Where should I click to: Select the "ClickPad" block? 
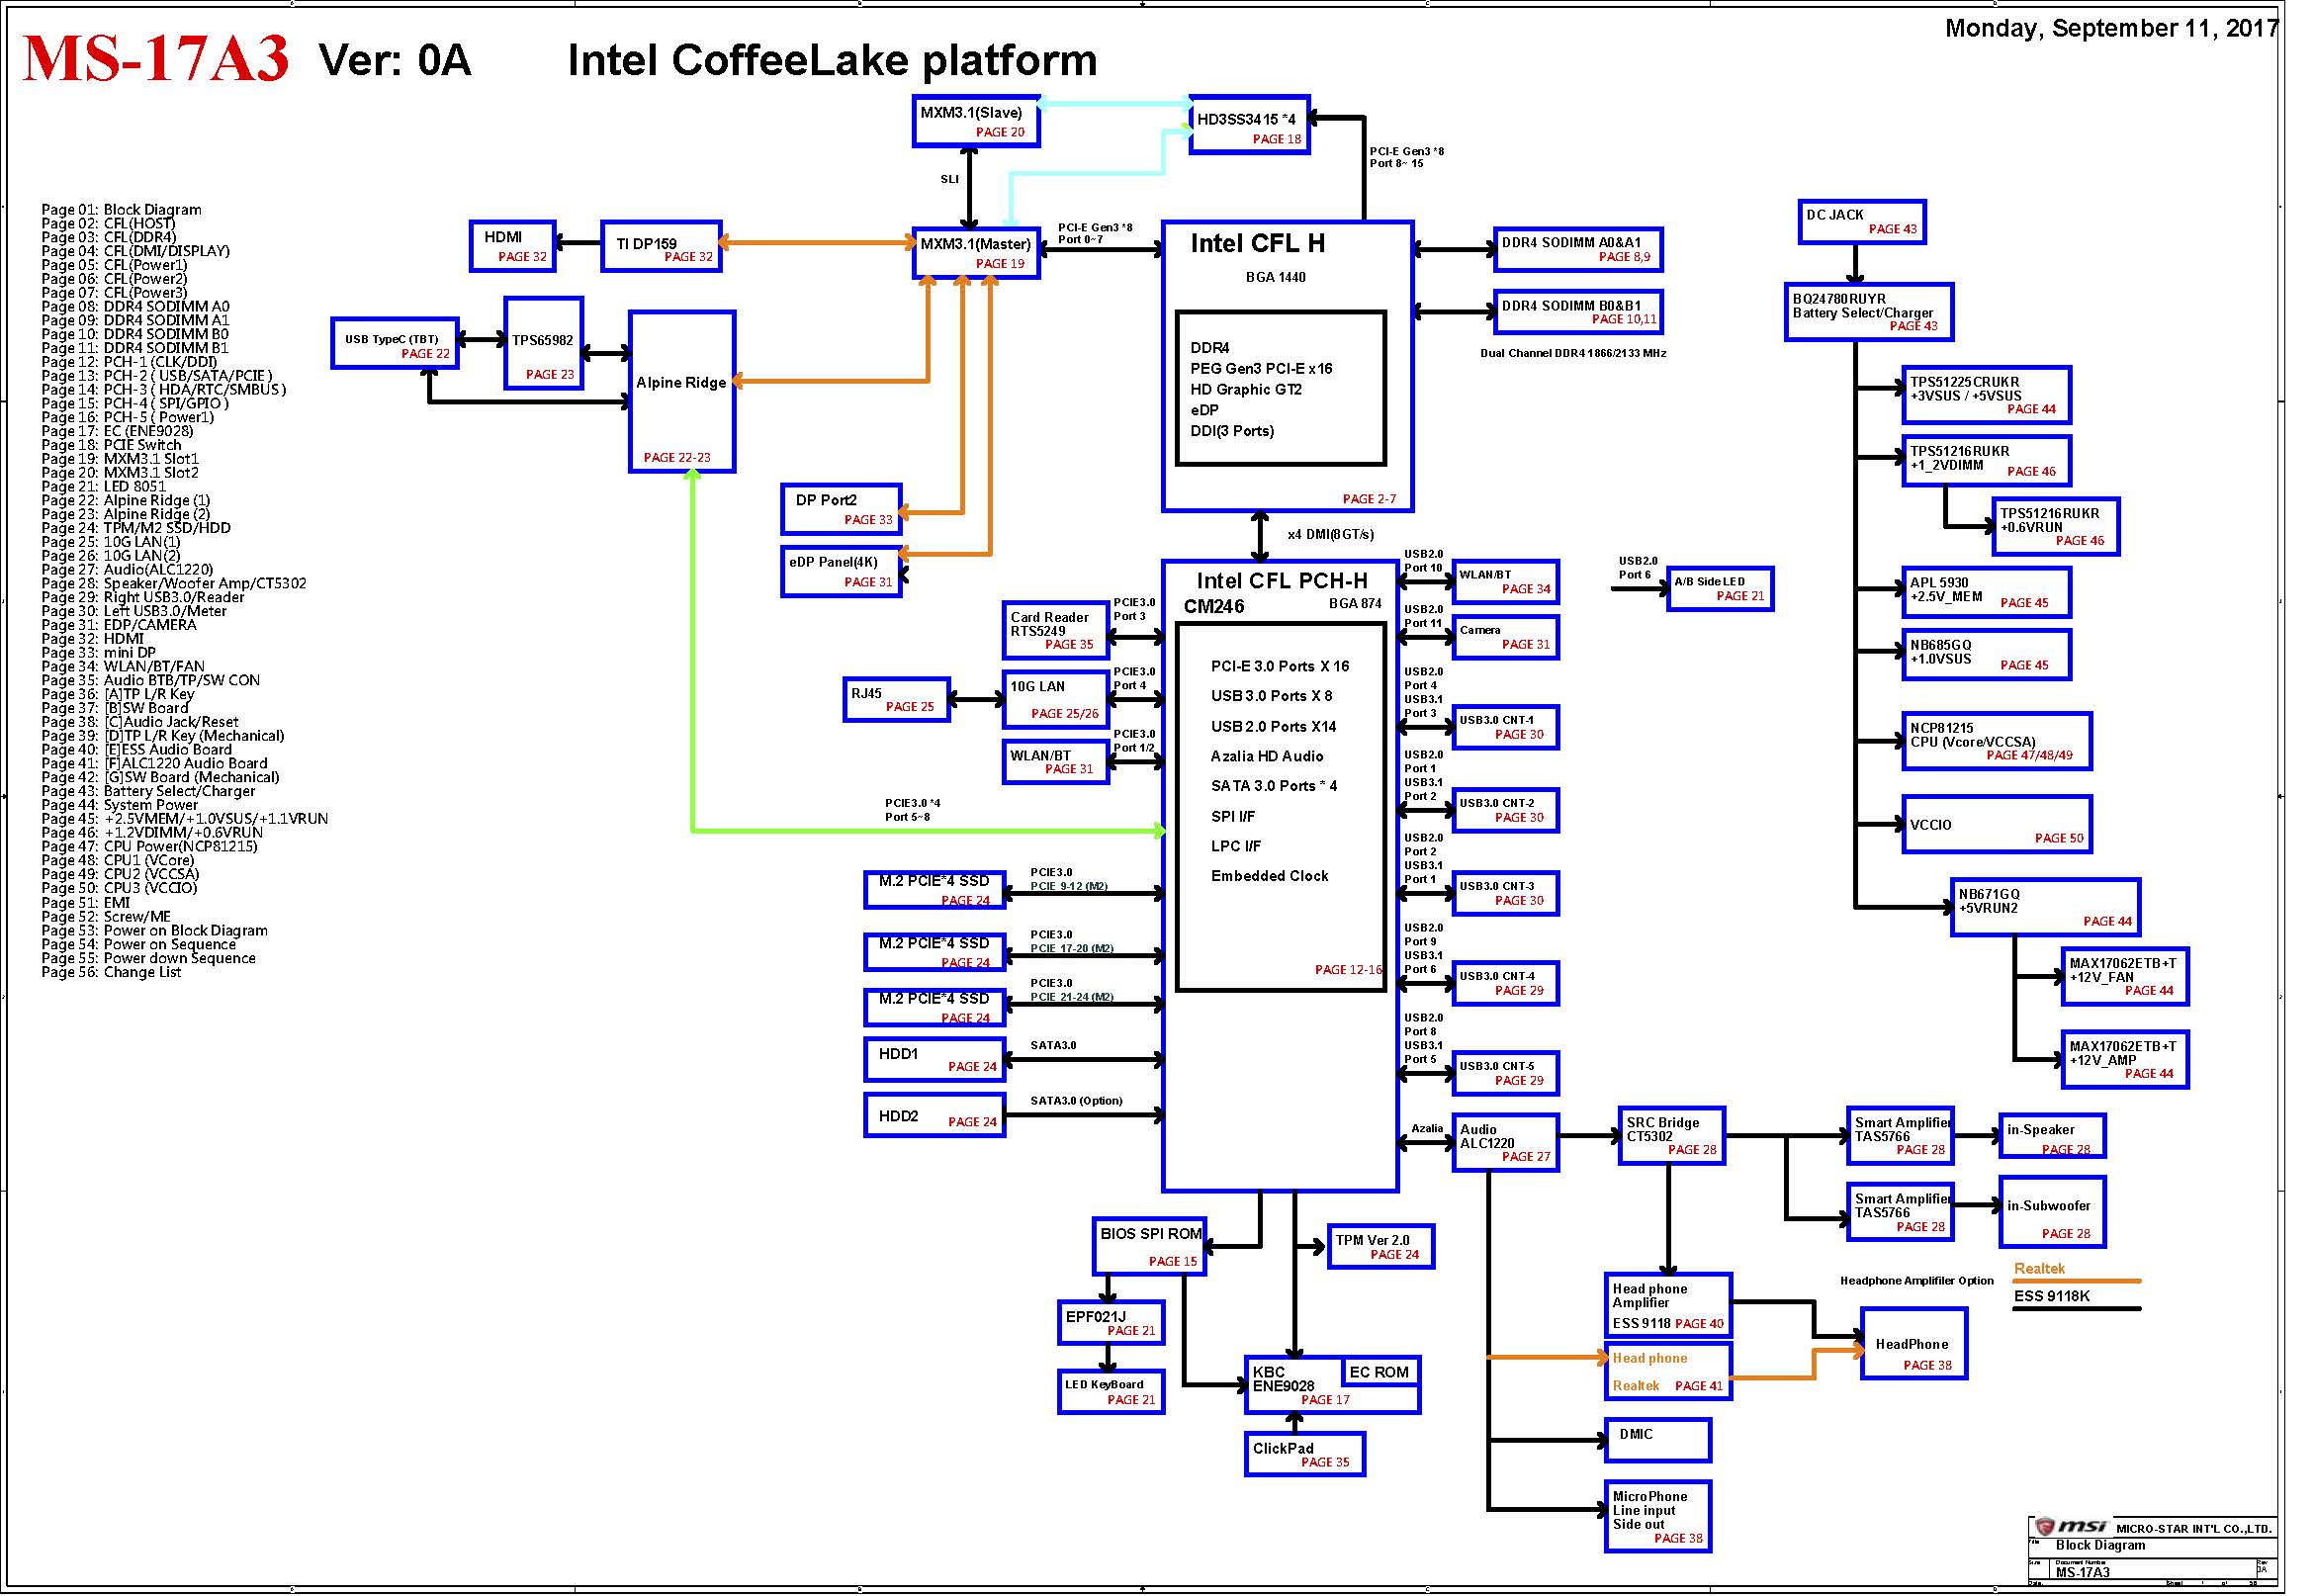pyautogui.click(x=1305, y=1454)
